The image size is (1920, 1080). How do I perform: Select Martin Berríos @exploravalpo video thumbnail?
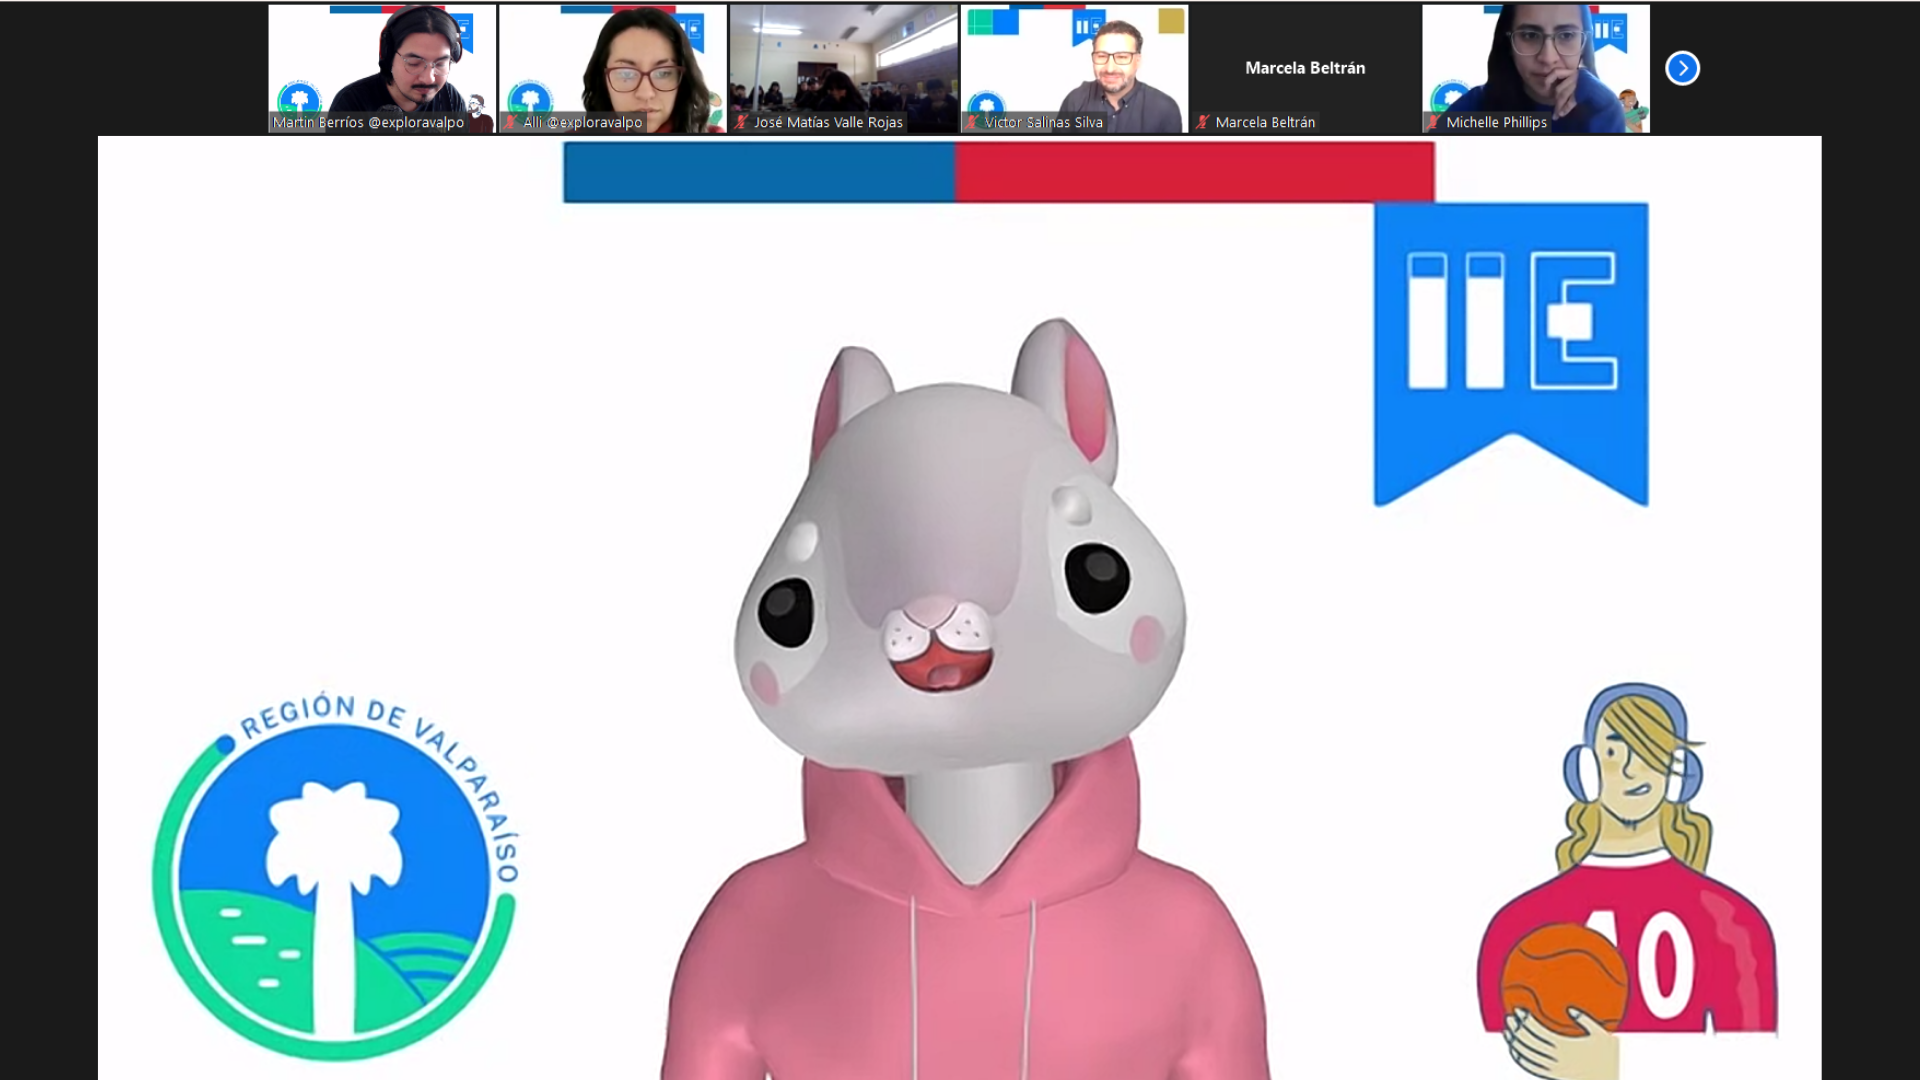pos(382,68)
